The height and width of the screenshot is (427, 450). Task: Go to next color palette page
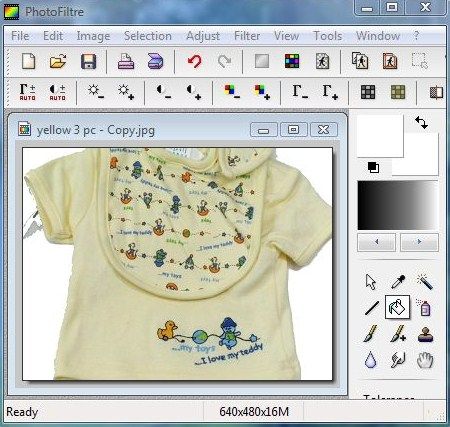tap(419, 242)
